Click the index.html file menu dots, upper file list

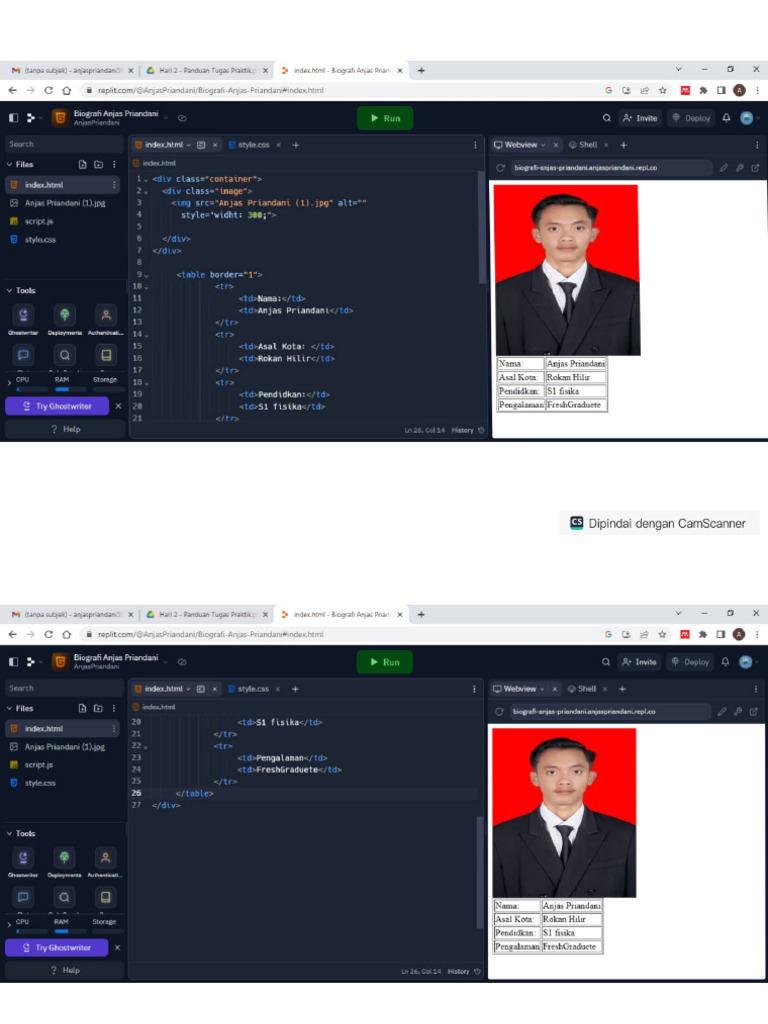pyautogui.click(x=114, y=185)
